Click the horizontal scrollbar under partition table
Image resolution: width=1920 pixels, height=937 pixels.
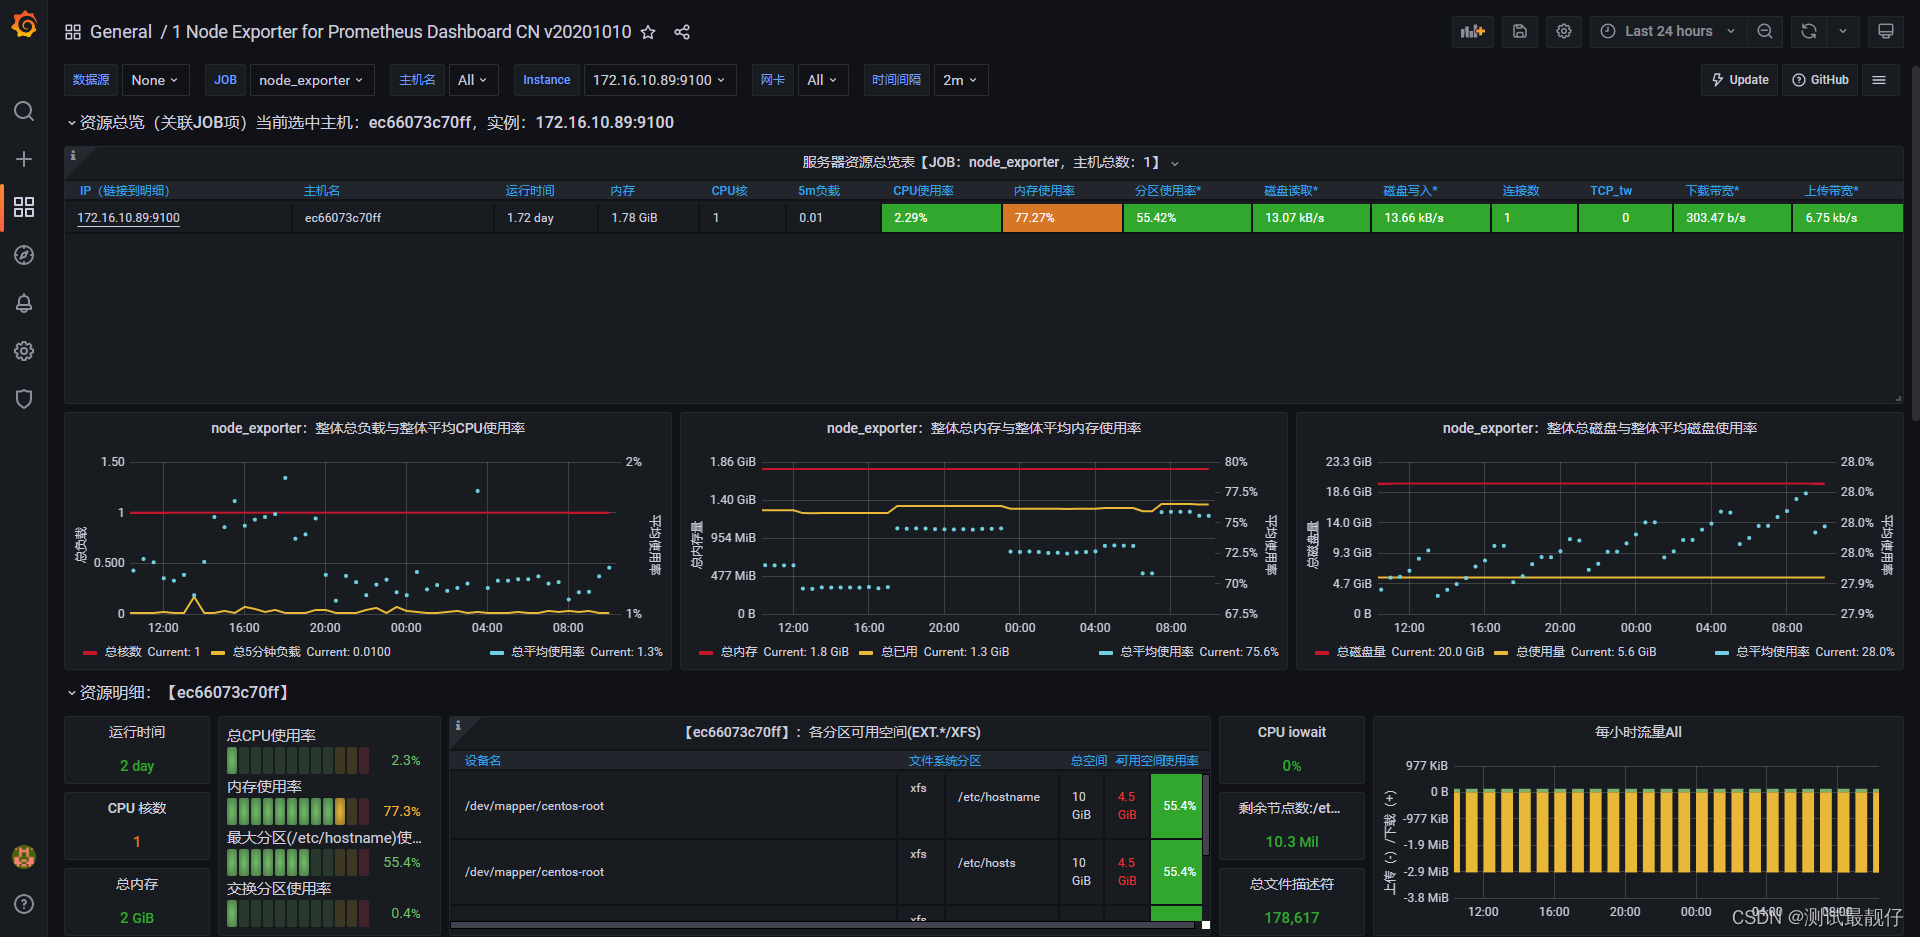pos(822,925)
